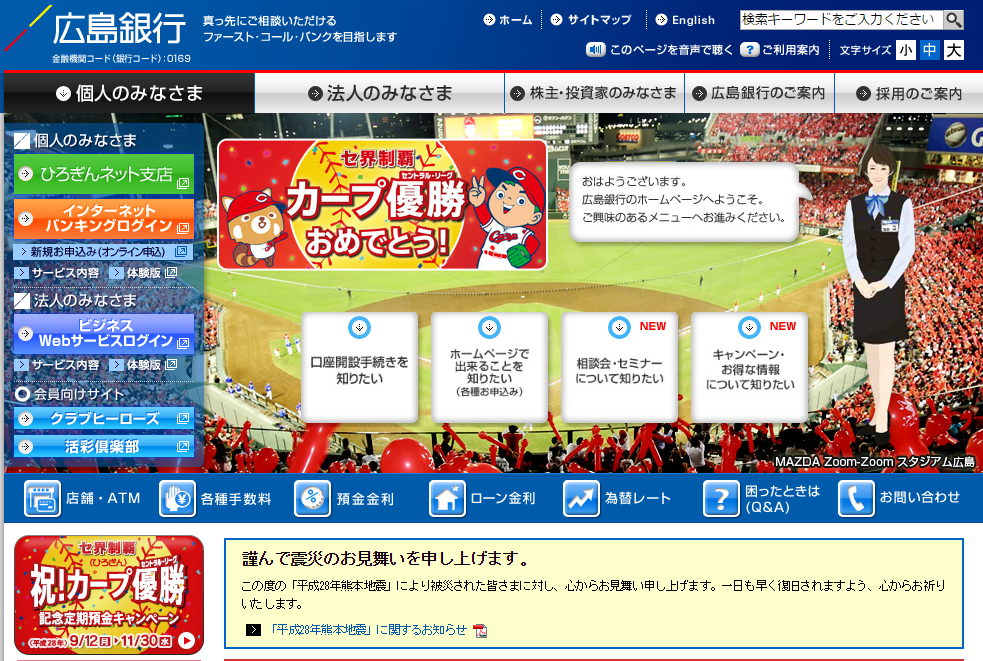
Task: Click arrow icon on ホームページで出来ること card
Action: click(x=489, y=327)
